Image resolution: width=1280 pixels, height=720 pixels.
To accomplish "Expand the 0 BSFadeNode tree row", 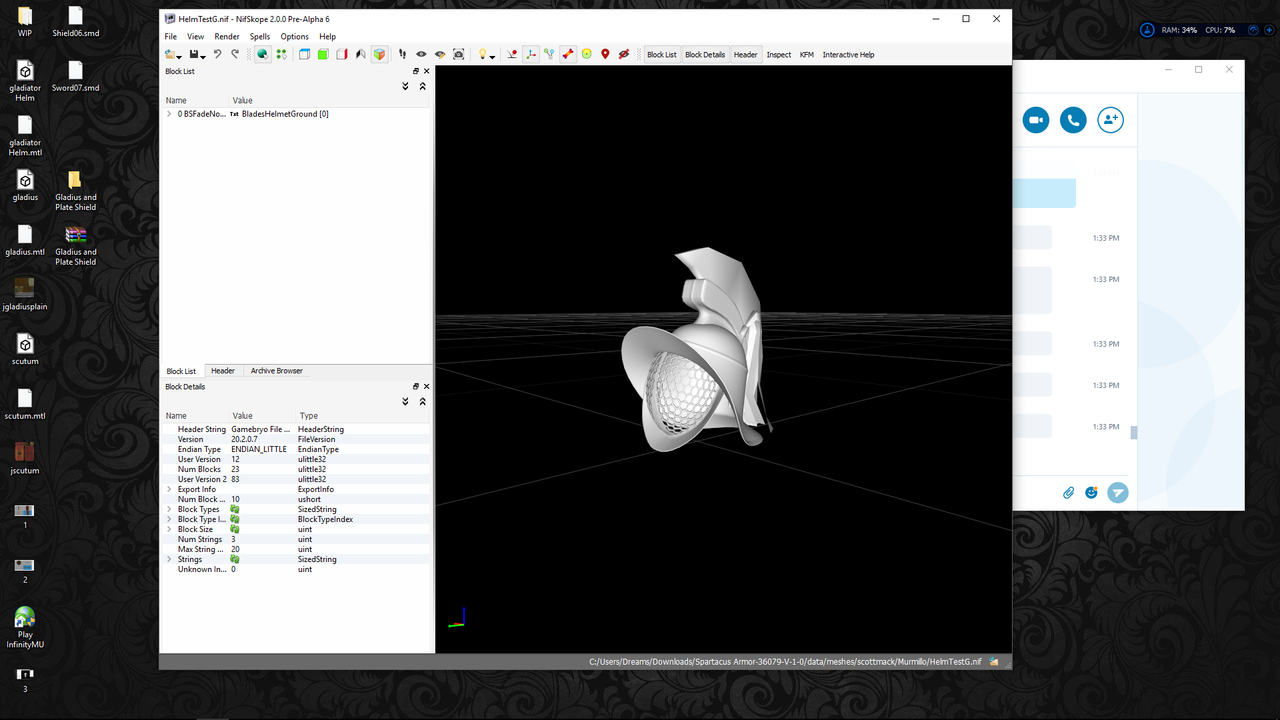I will 169,114.
